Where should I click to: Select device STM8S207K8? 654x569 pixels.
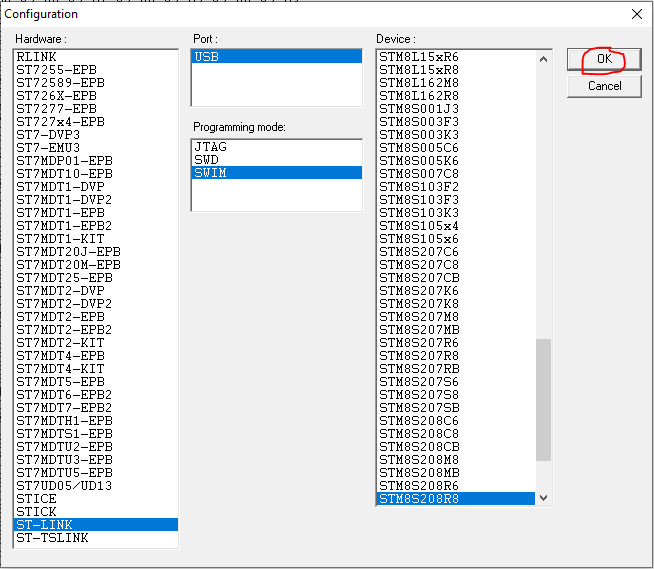click(x=456, y=304)
